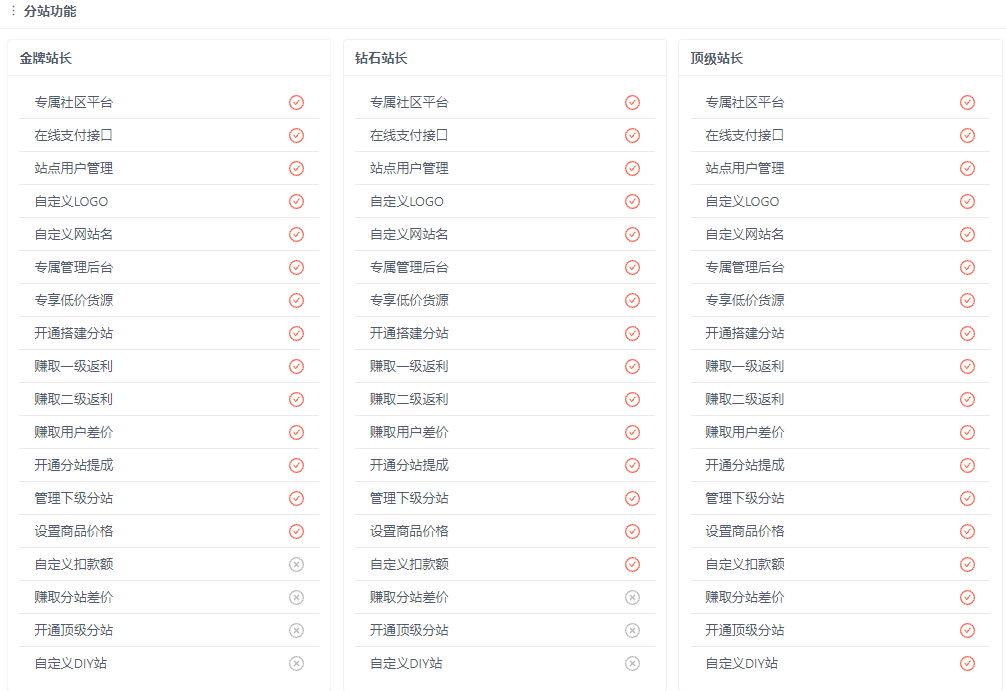The width and height of the screenshot is (1006, 691).
Task: Click 设置商品价格 text under 顶级站长
Action: tap(745, 531)
